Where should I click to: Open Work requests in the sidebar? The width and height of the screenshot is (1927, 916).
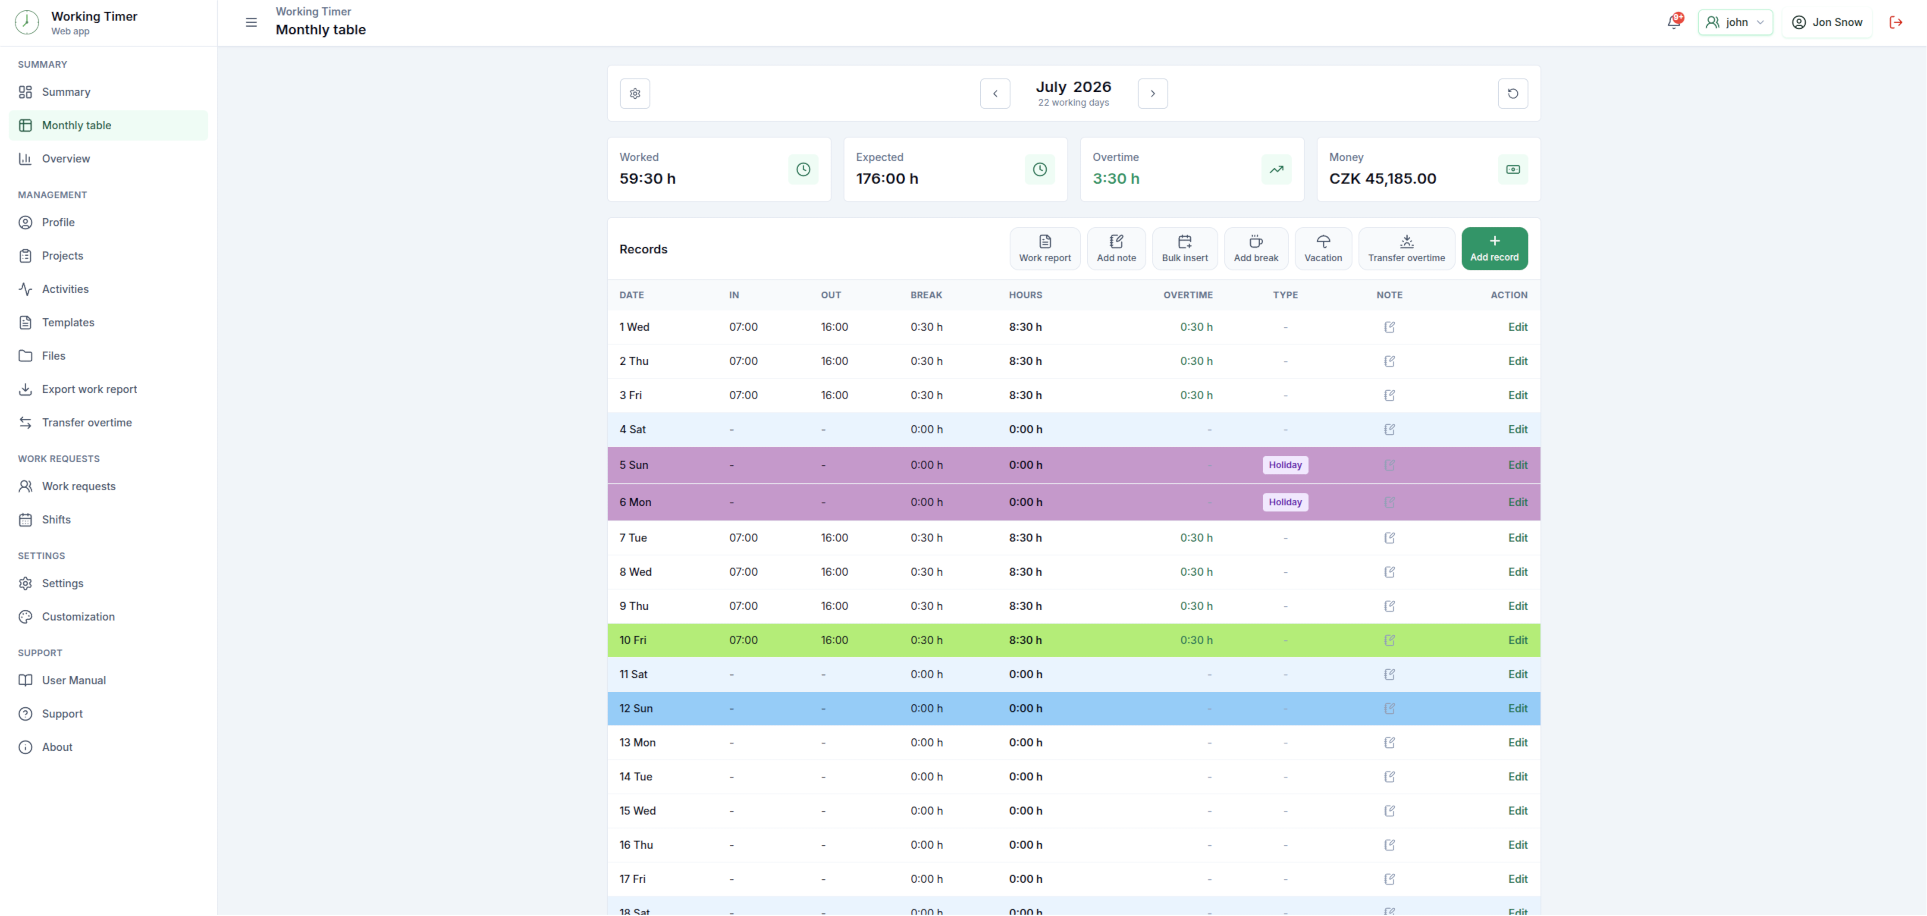[108, 486]
